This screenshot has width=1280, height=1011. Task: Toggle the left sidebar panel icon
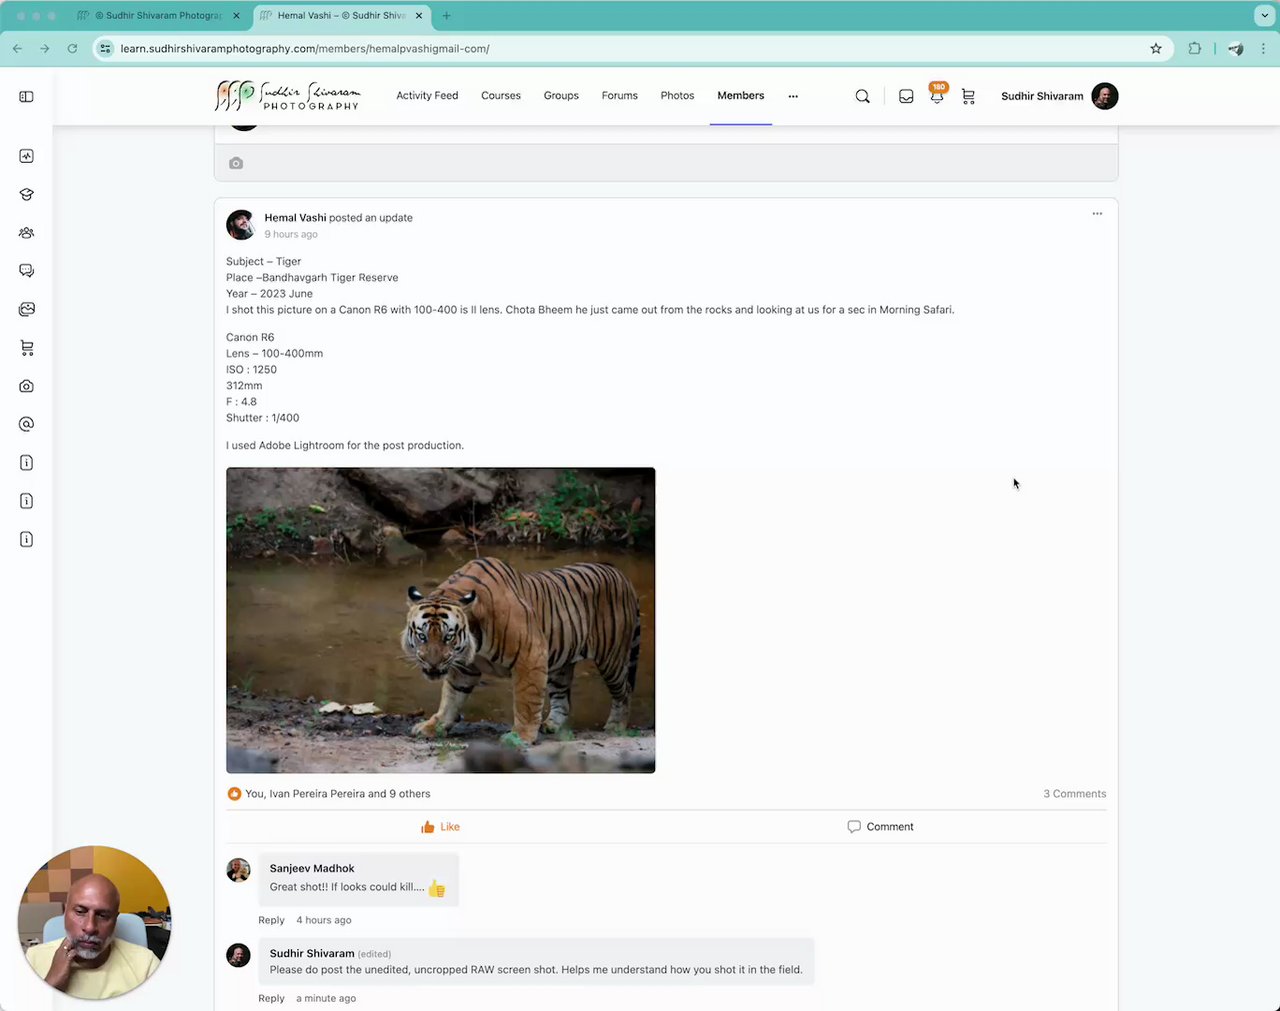point(27,96)
